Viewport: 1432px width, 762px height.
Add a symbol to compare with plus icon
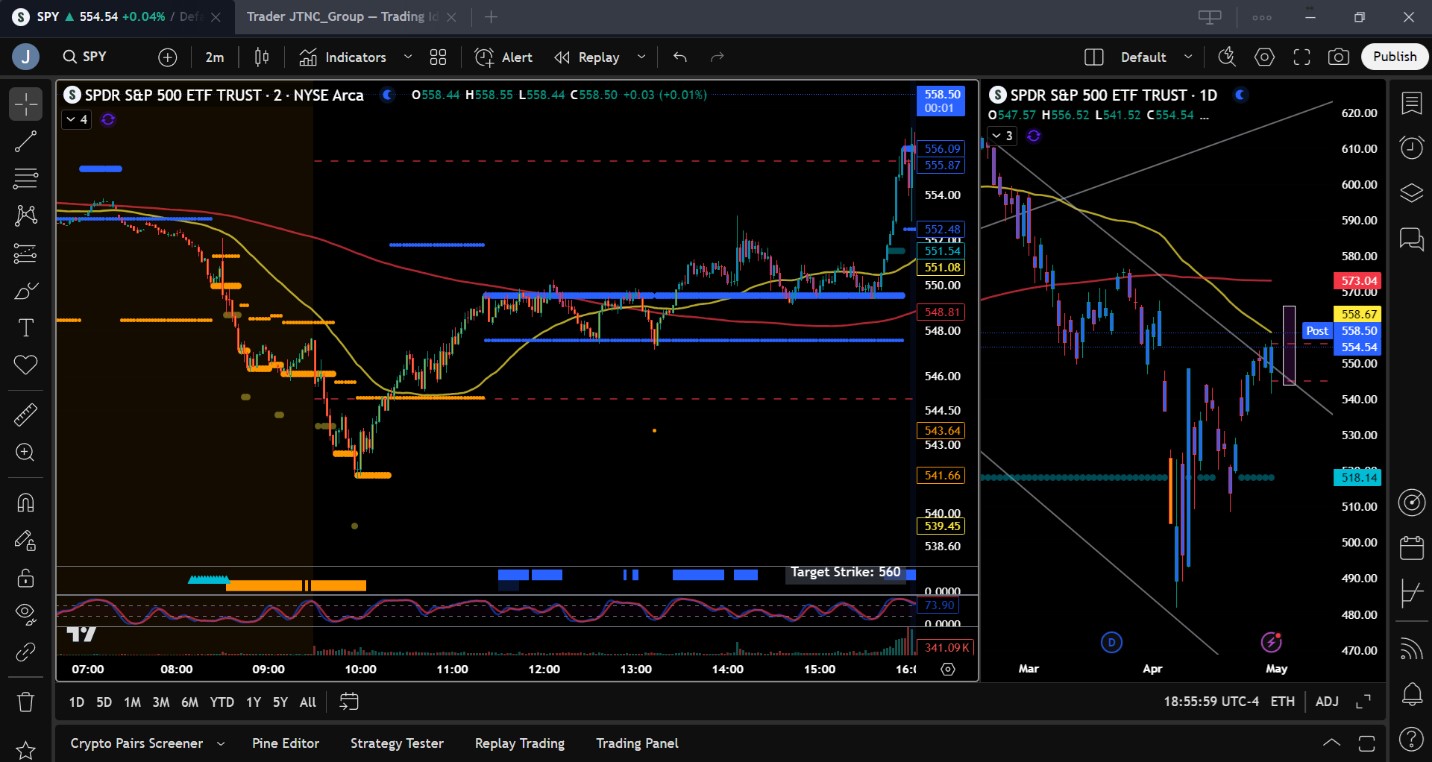pyautogui.click(x=167, y=57)
